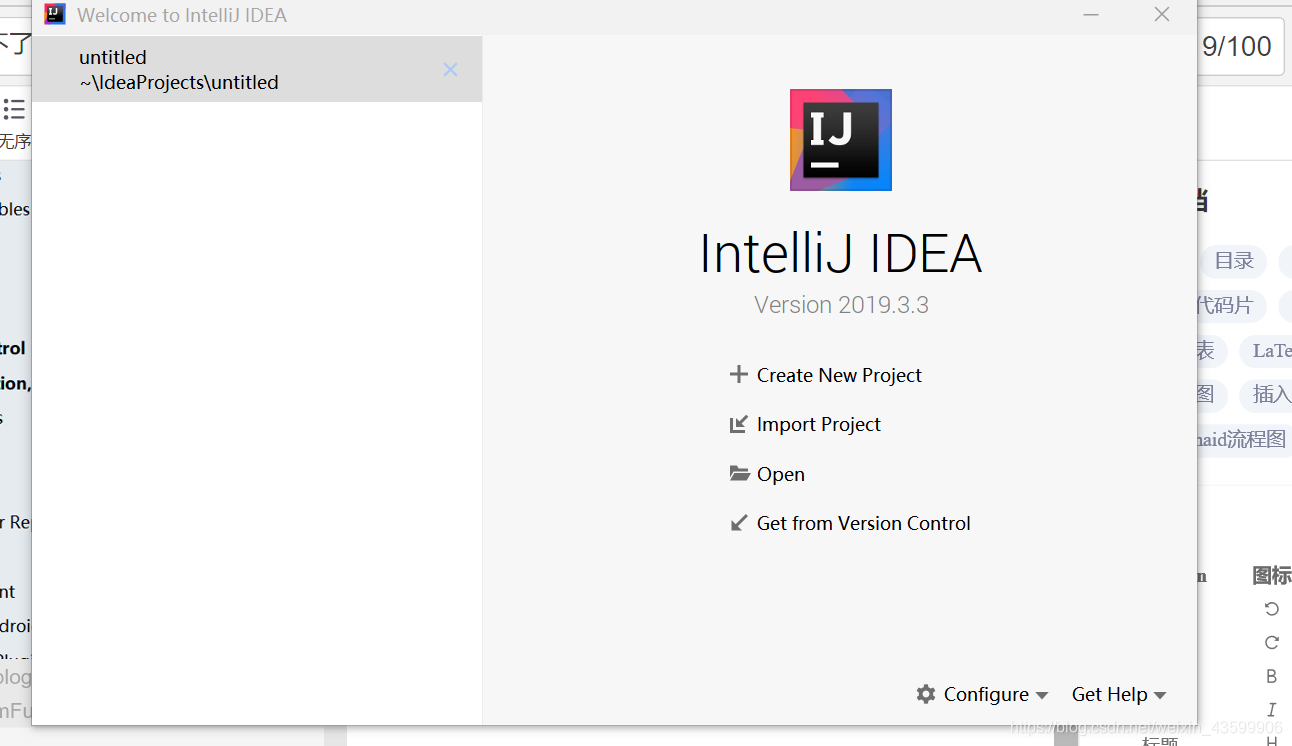Remove untitled project from recent list

click(451, 69)
